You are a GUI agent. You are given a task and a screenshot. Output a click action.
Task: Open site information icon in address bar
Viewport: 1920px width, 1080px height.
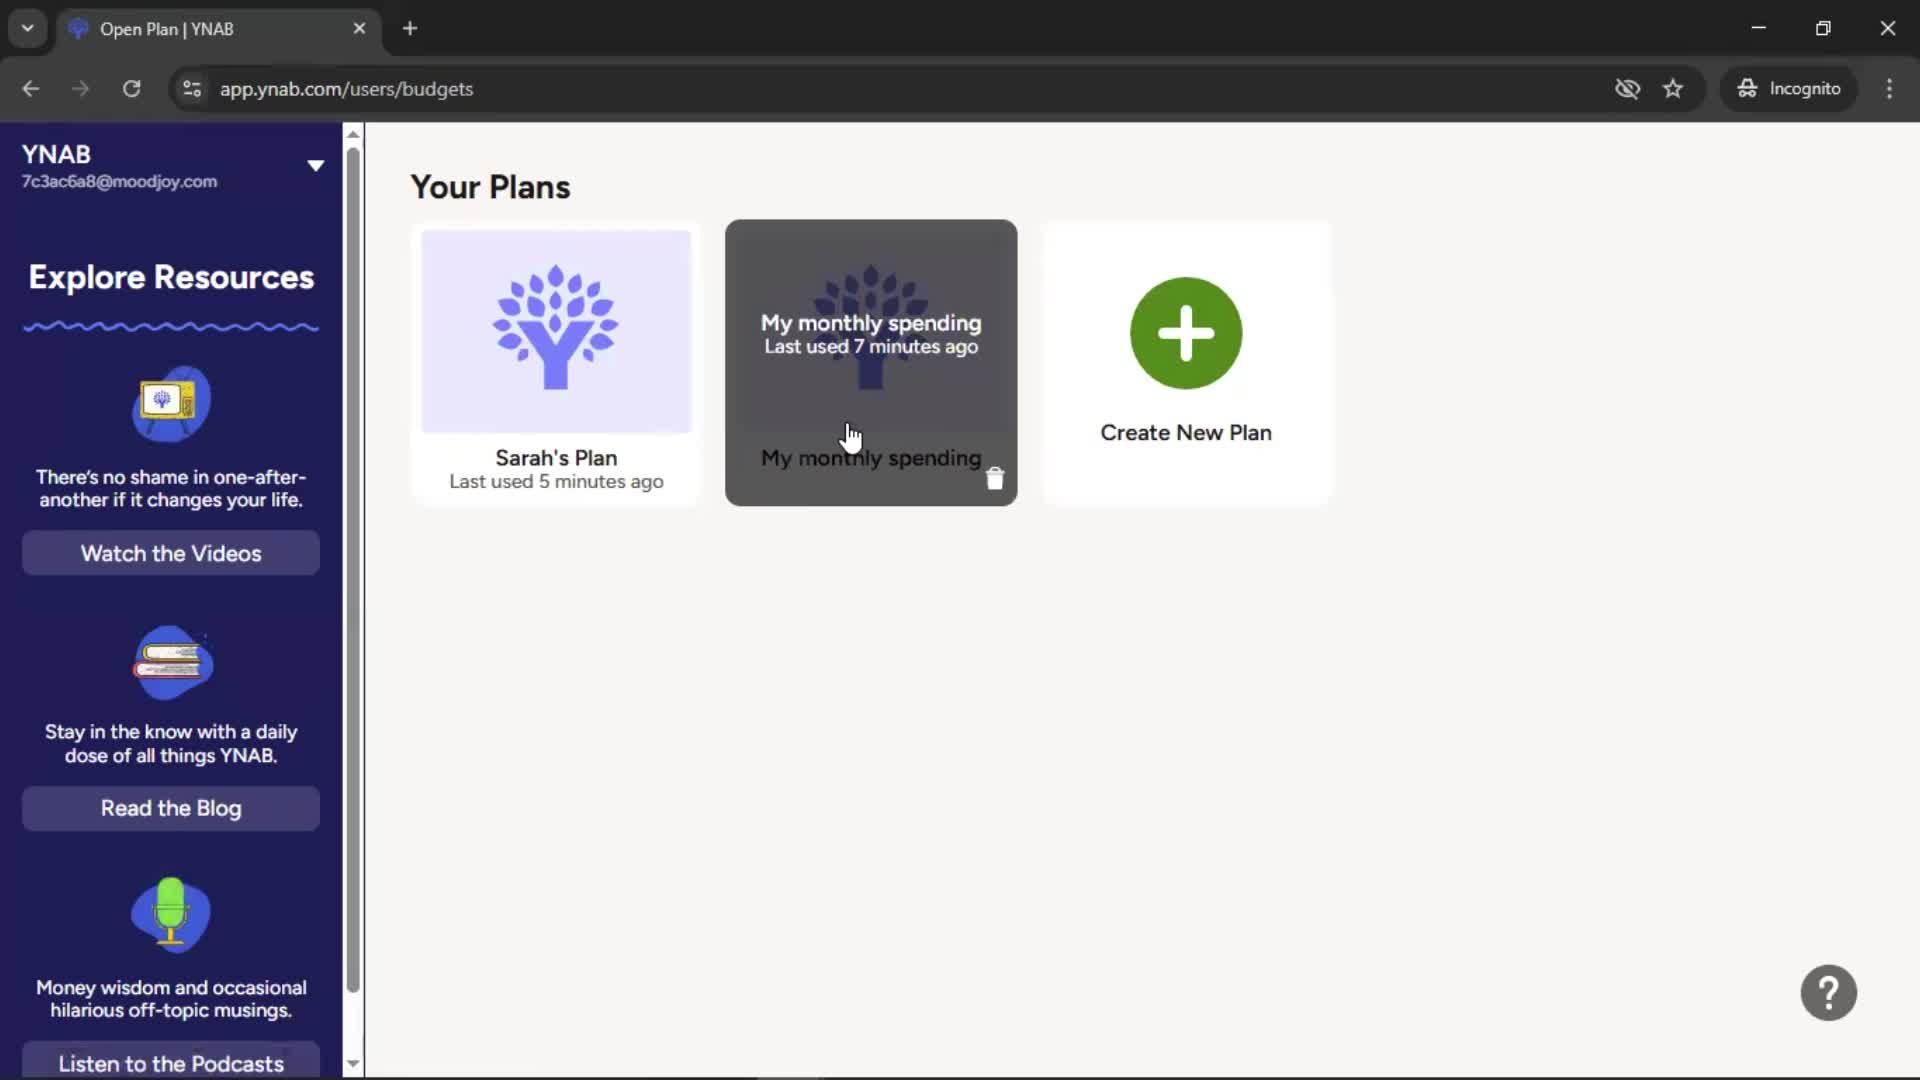(191, 88)
